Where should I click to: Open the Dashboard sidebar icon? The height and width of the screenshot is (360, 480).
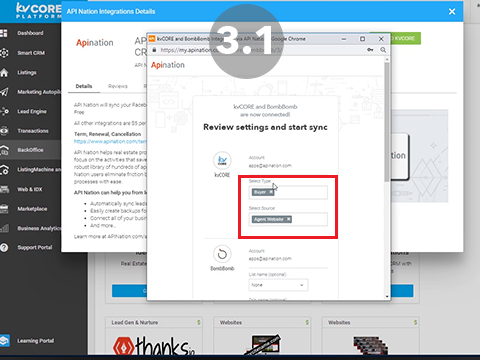click(4, 33)
